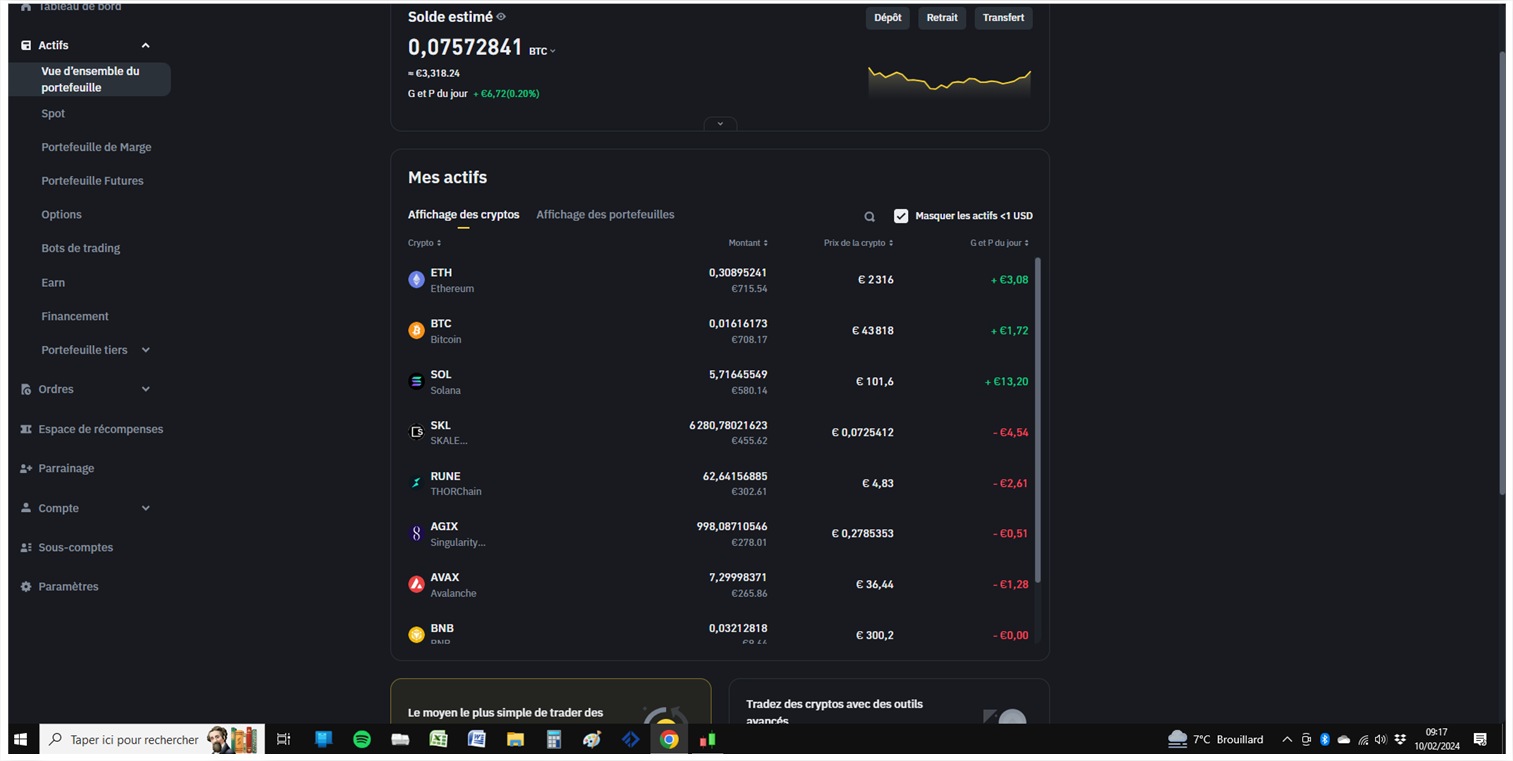Open Spotify from the taskbar
Image resolution: width=1513 pixels, height=761 pixels.
click(x=362, y=740)
